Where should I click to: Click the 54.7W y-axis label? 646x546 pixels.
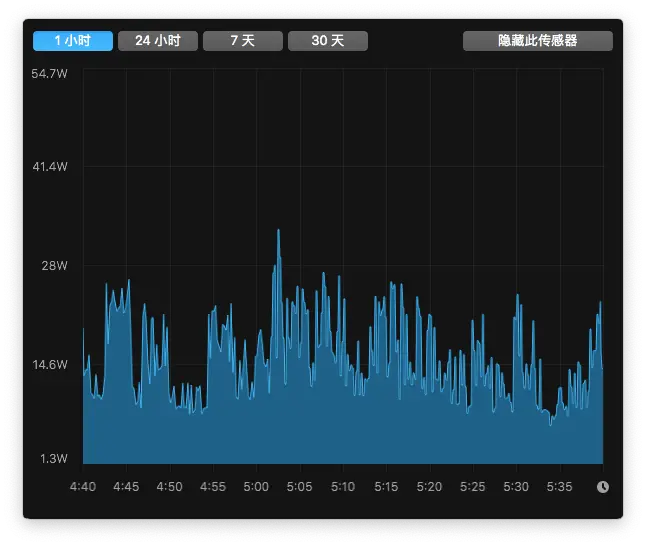pos(49,74)
